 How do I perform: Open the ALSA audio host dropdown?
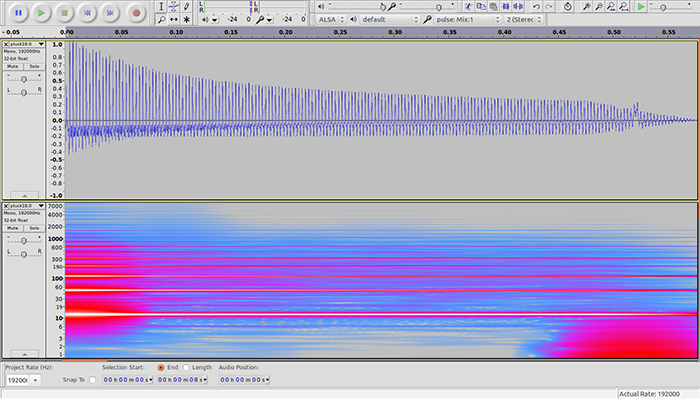(x=331, y=20)
